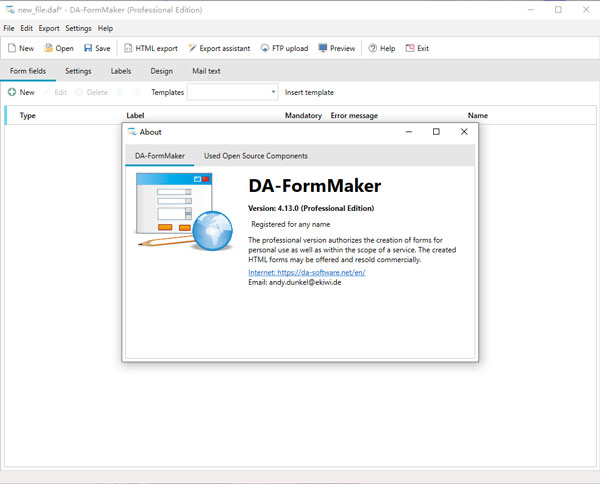This screenshot has width=600, height=484.
Task: Click the Delete form field button
Action: click(x=92, y=92)
